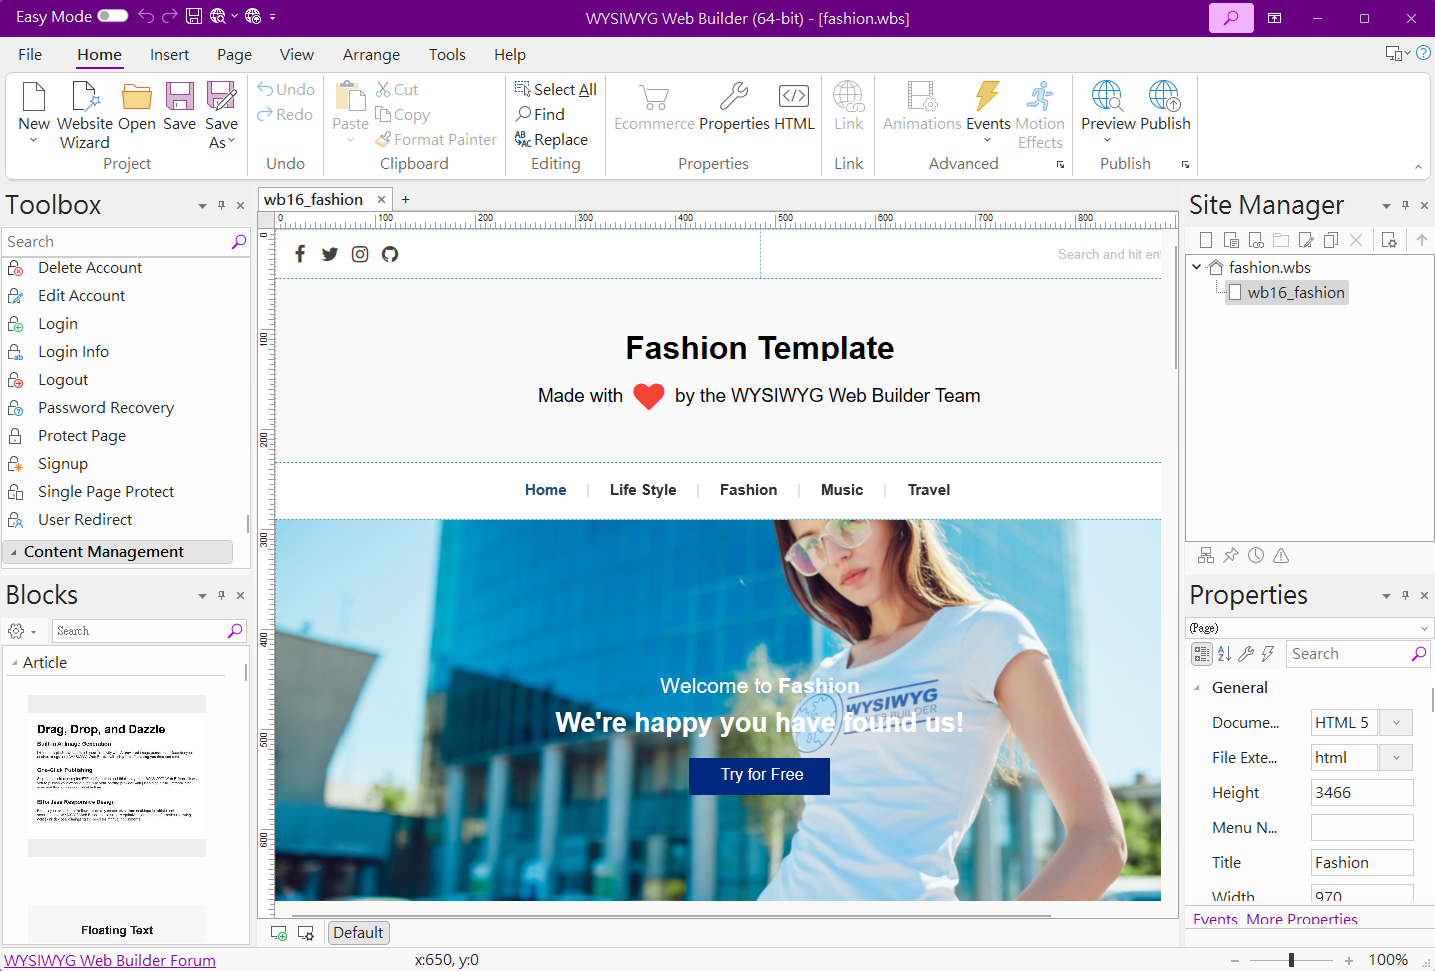This screenshot has height=971, width=1435.
Task: Add a new document tab with plus button
Action: tap(406, 199)
